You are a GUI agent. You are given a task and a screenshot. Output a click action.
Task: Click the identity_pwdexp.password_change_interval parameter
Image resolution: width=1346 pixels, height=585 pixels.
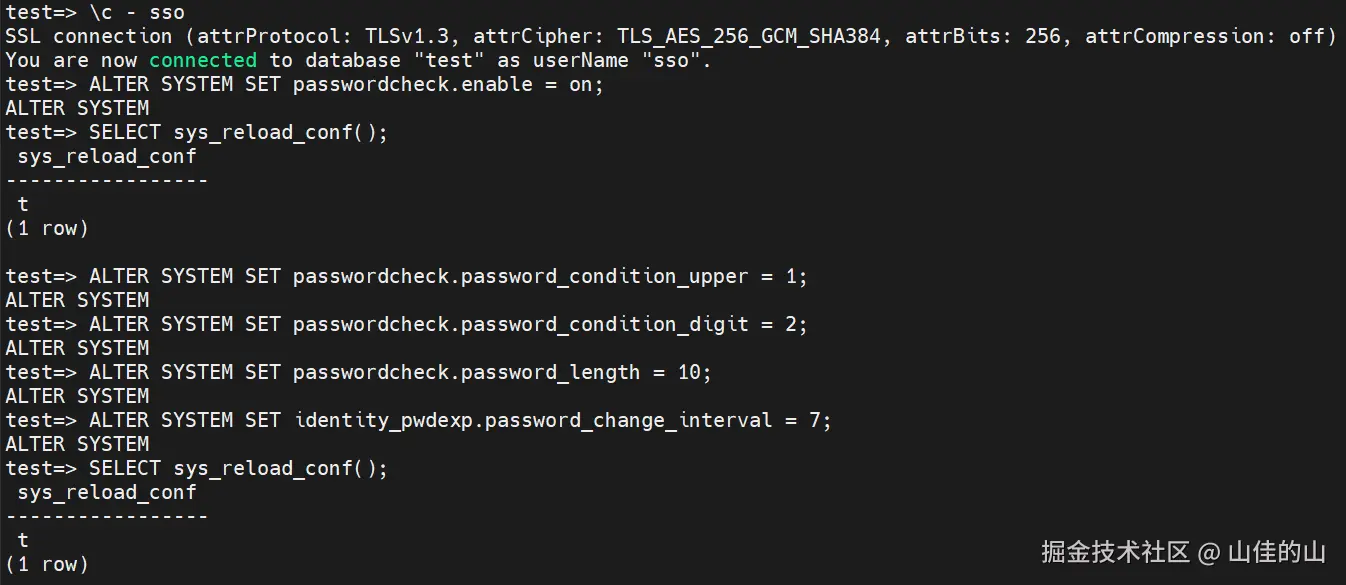pos(534,420)
